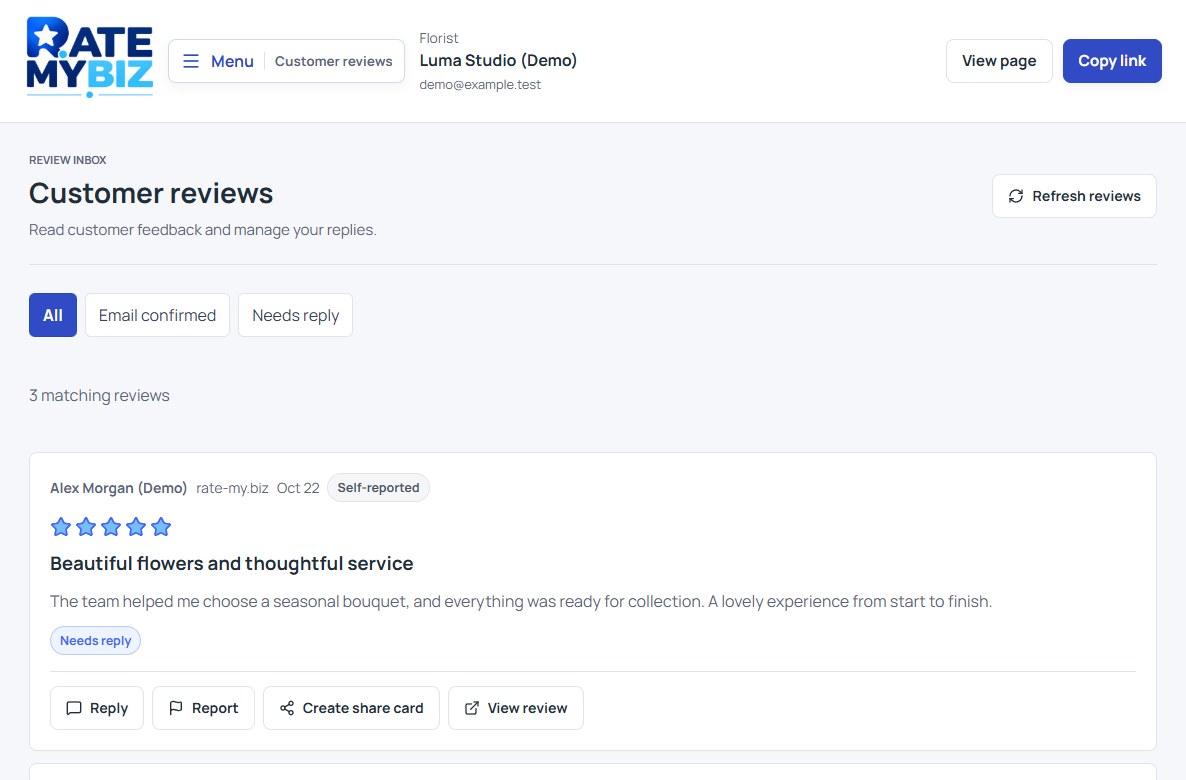Click the REVIEW INBOX label

(68, 160)
